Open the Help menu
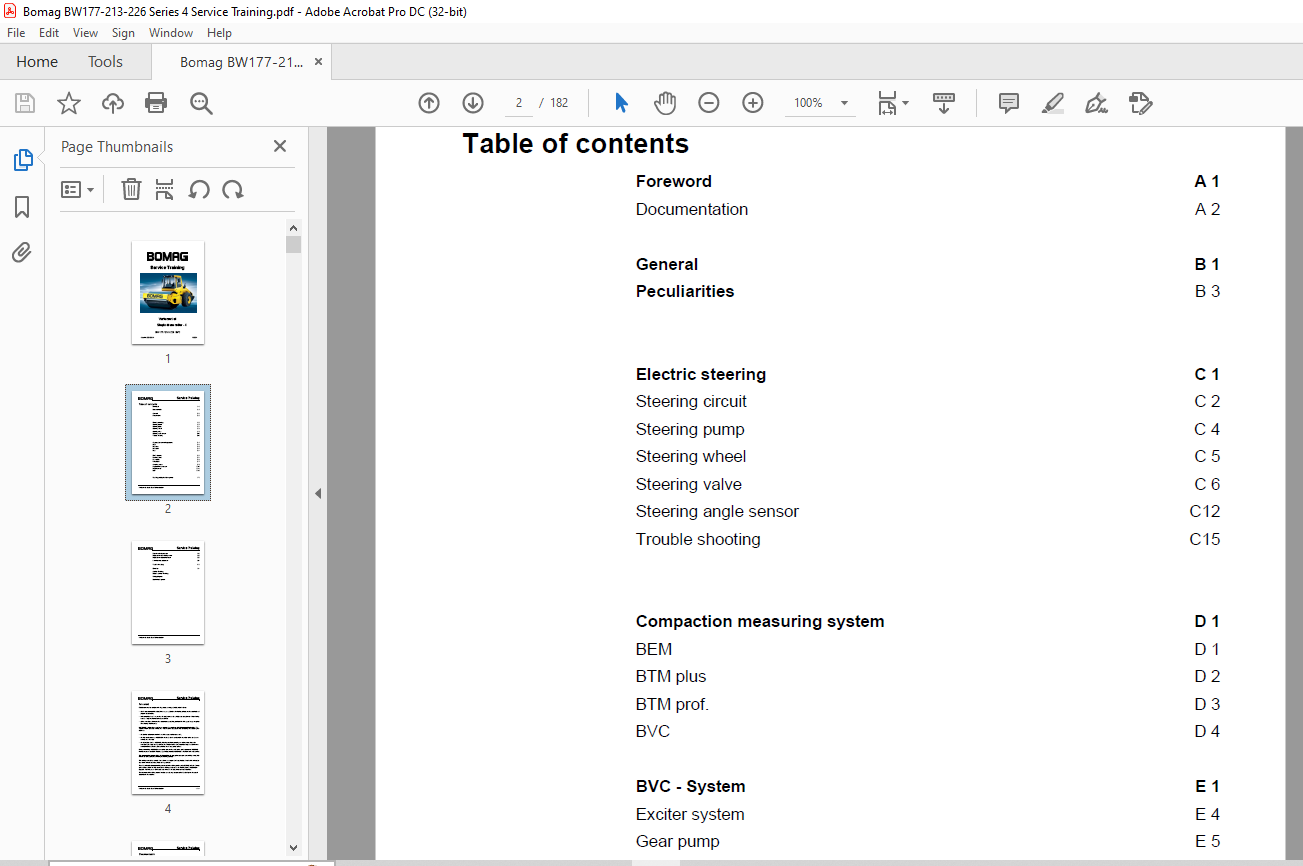The width and height of the screenshot is (1303, 866). click(x=219, y=33)
